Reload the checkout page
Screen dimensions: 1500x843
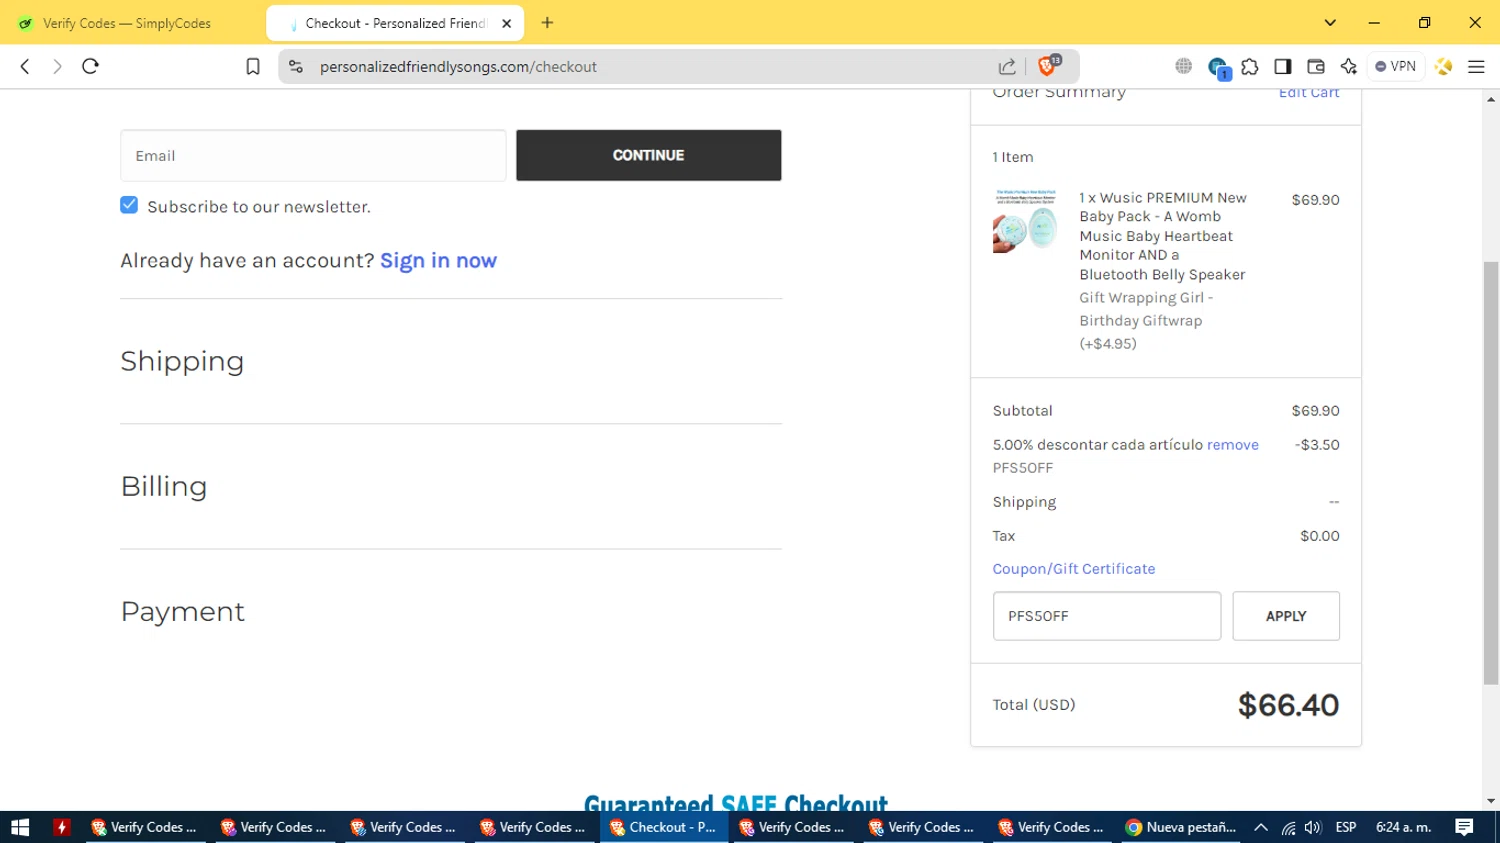click(90, 66)
